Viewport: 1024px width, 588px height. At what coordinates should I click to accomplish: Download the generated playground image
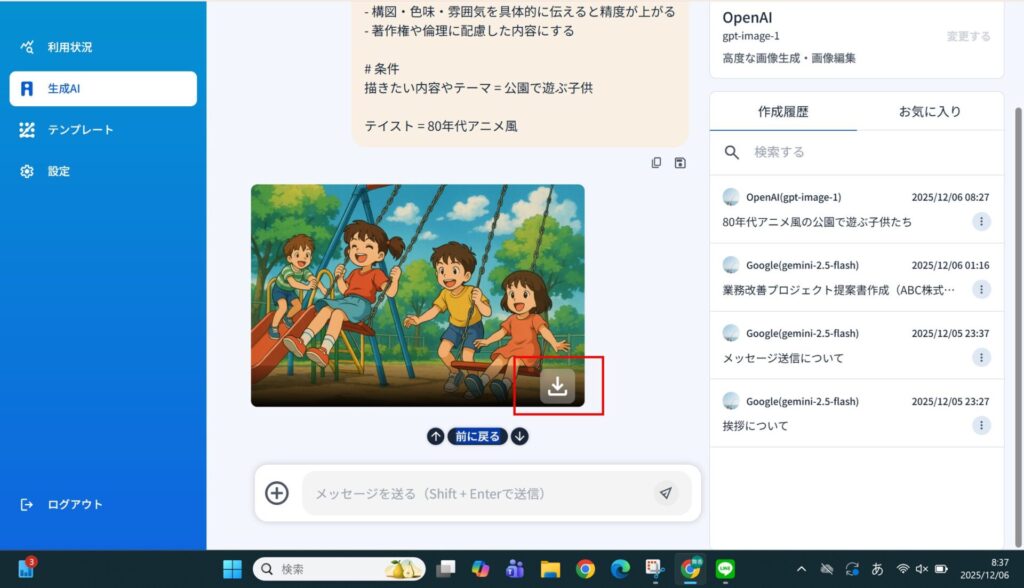click(557, 386)
